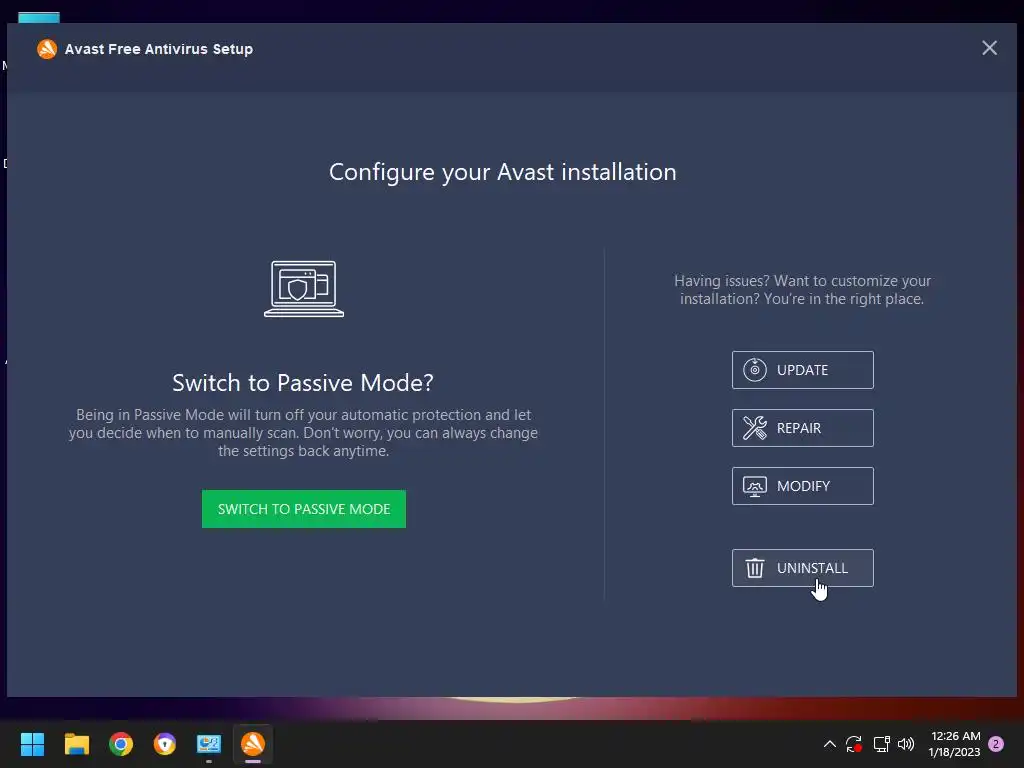Click the Avast Setup taskbar icon

tap(253, 744)
